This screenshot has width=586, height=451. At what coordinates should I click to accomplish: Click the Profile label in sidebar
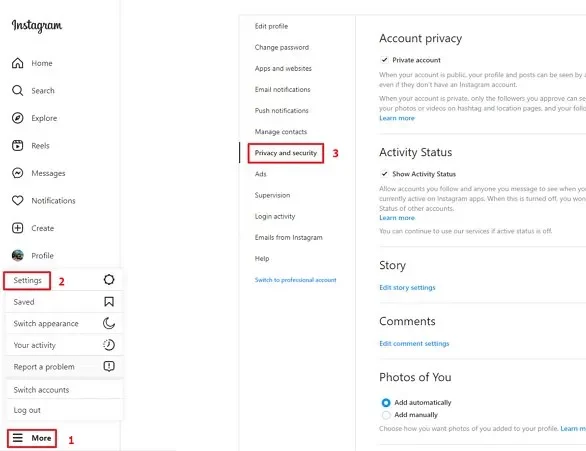(x=43, y=256)
